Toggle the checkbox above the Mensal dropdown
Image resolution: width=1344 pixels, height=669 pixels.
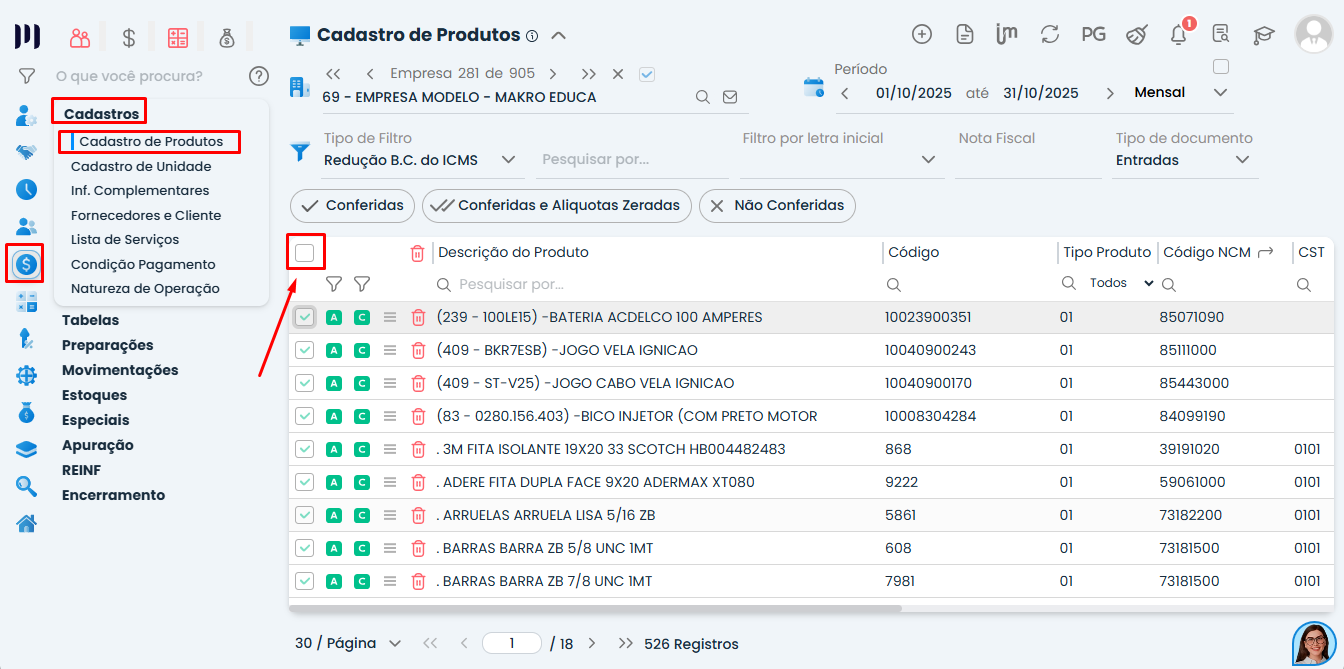pyautogui.click(x=1220, y=67)
